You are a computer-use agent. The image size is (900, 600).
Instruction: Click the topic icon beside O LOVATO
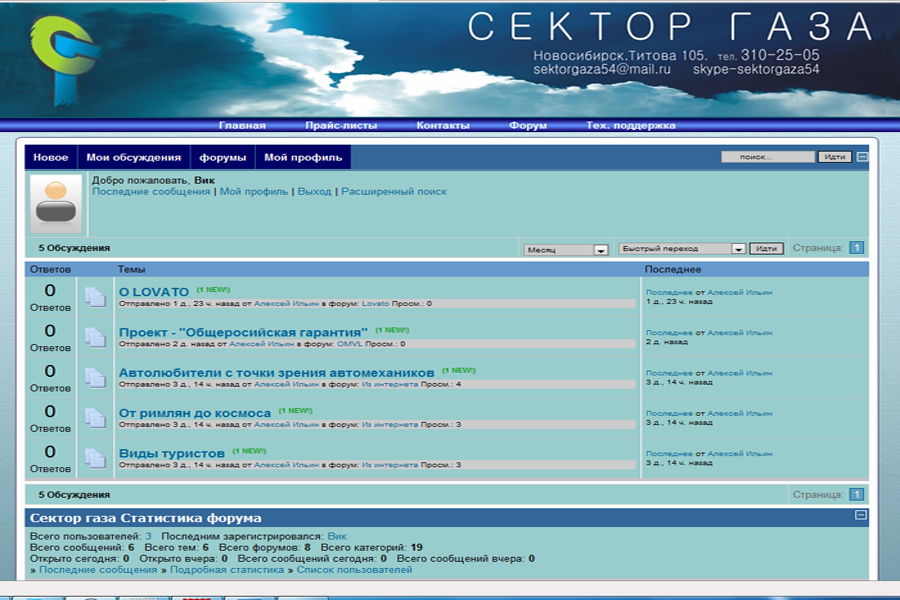pos(95,298)
